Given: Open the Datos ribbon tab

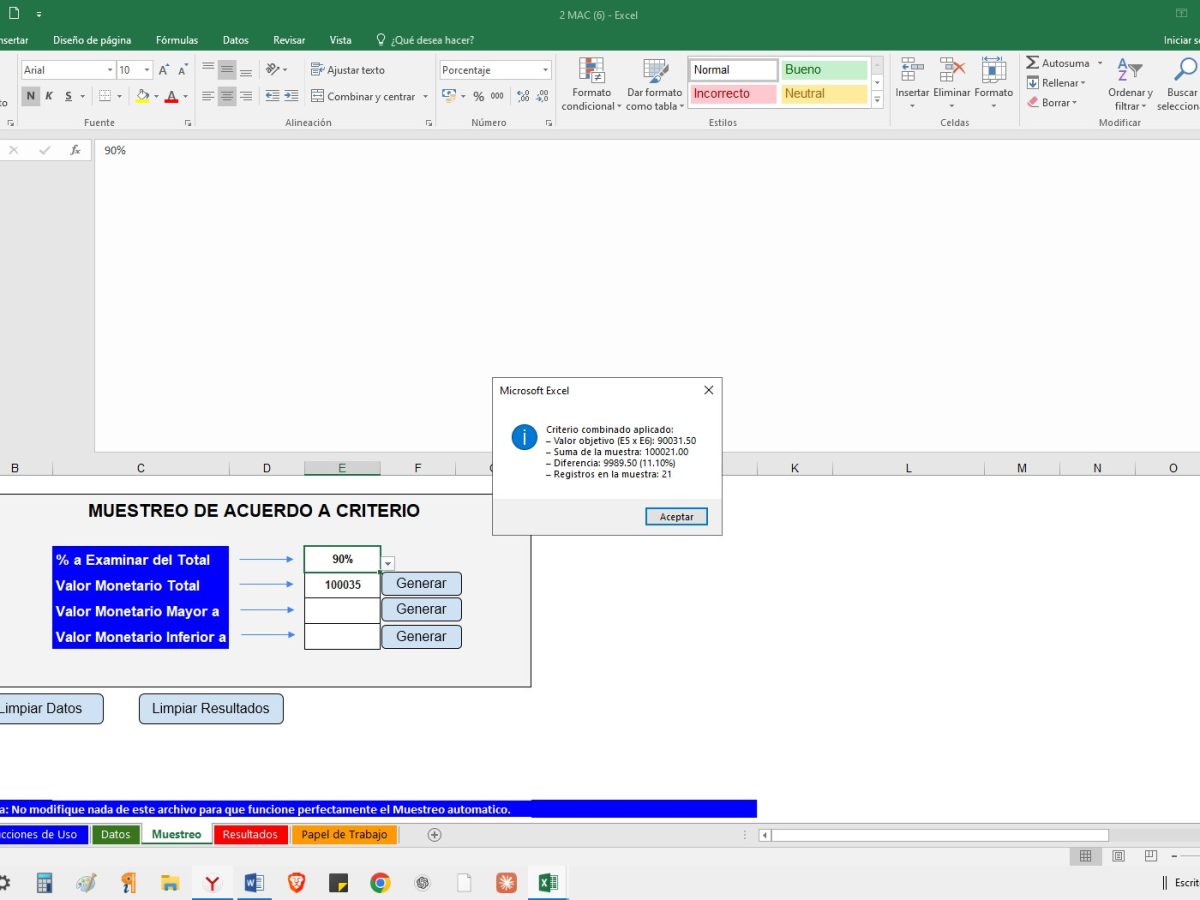Looking at the screenshot, I should (x=236, y=40).
